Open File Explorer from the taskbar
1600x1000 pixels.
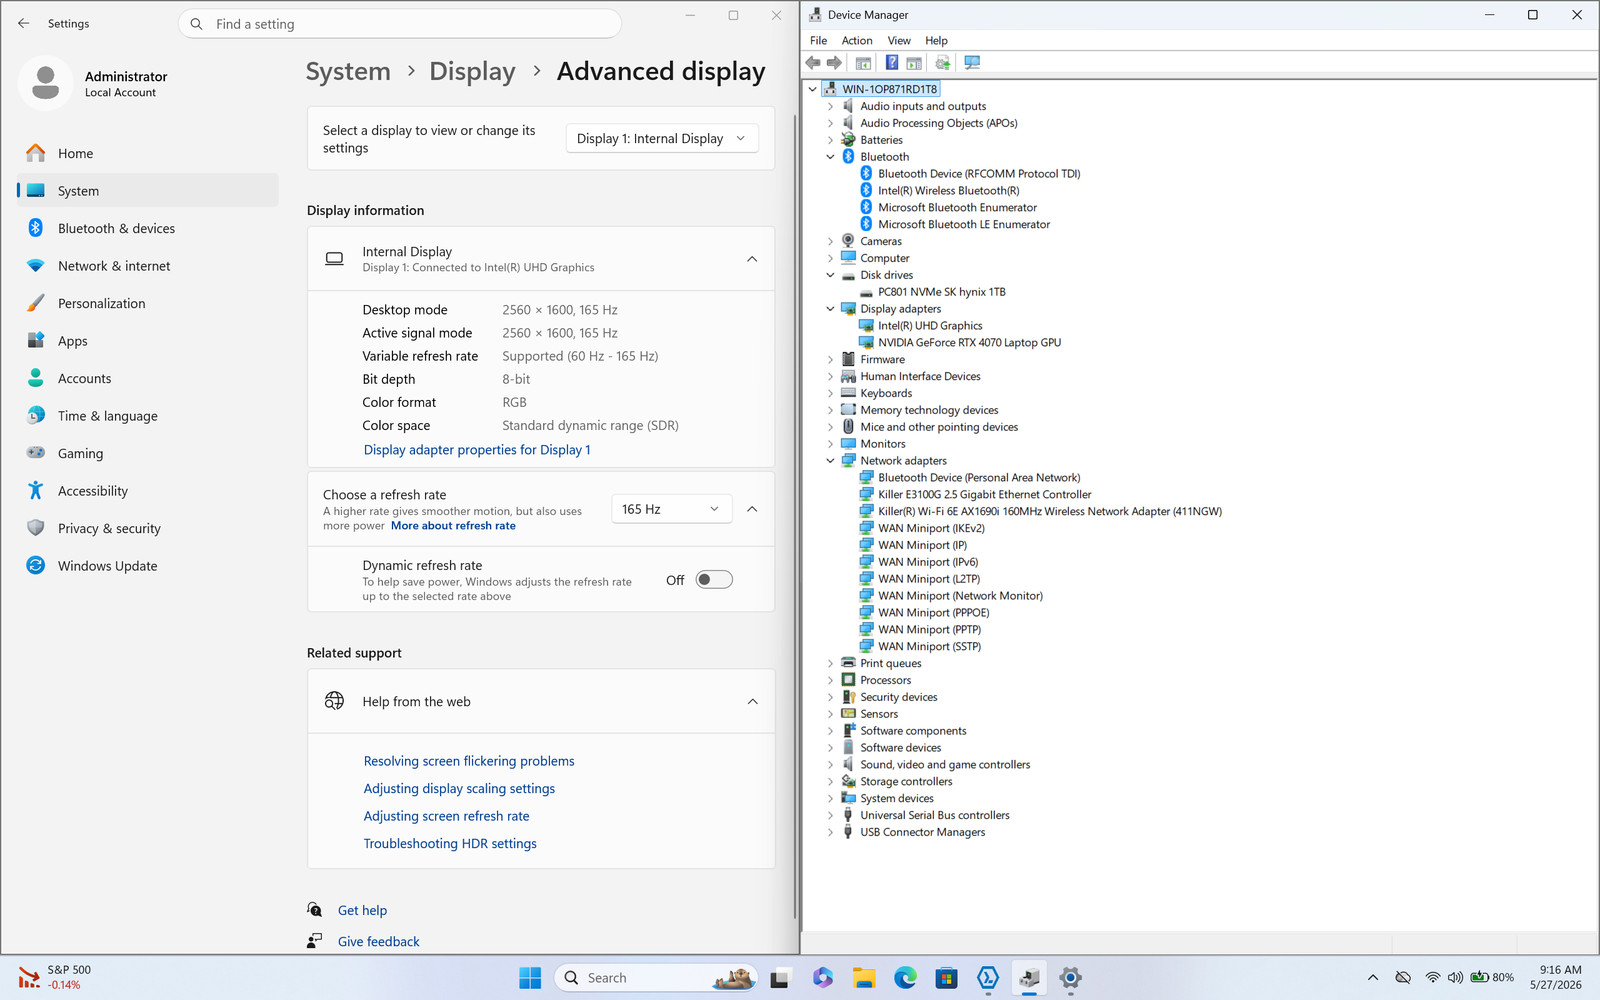tap(864, 978)
